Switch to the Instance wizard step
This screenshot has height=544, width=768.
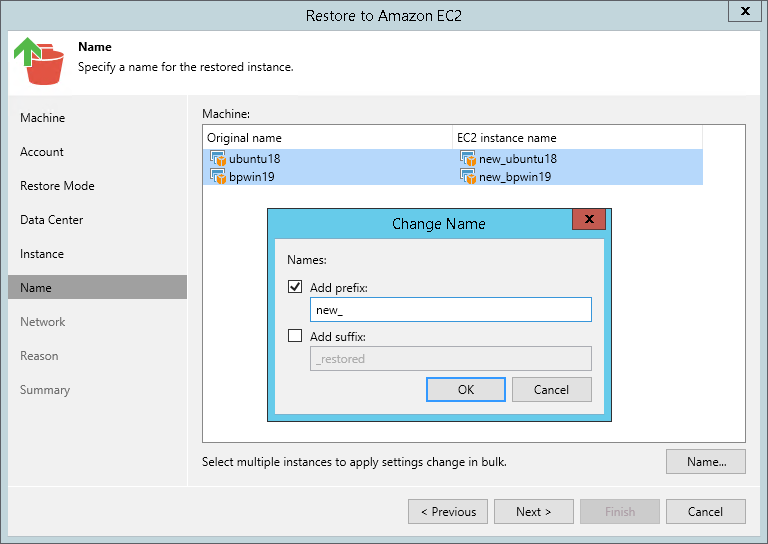[42, 254]
